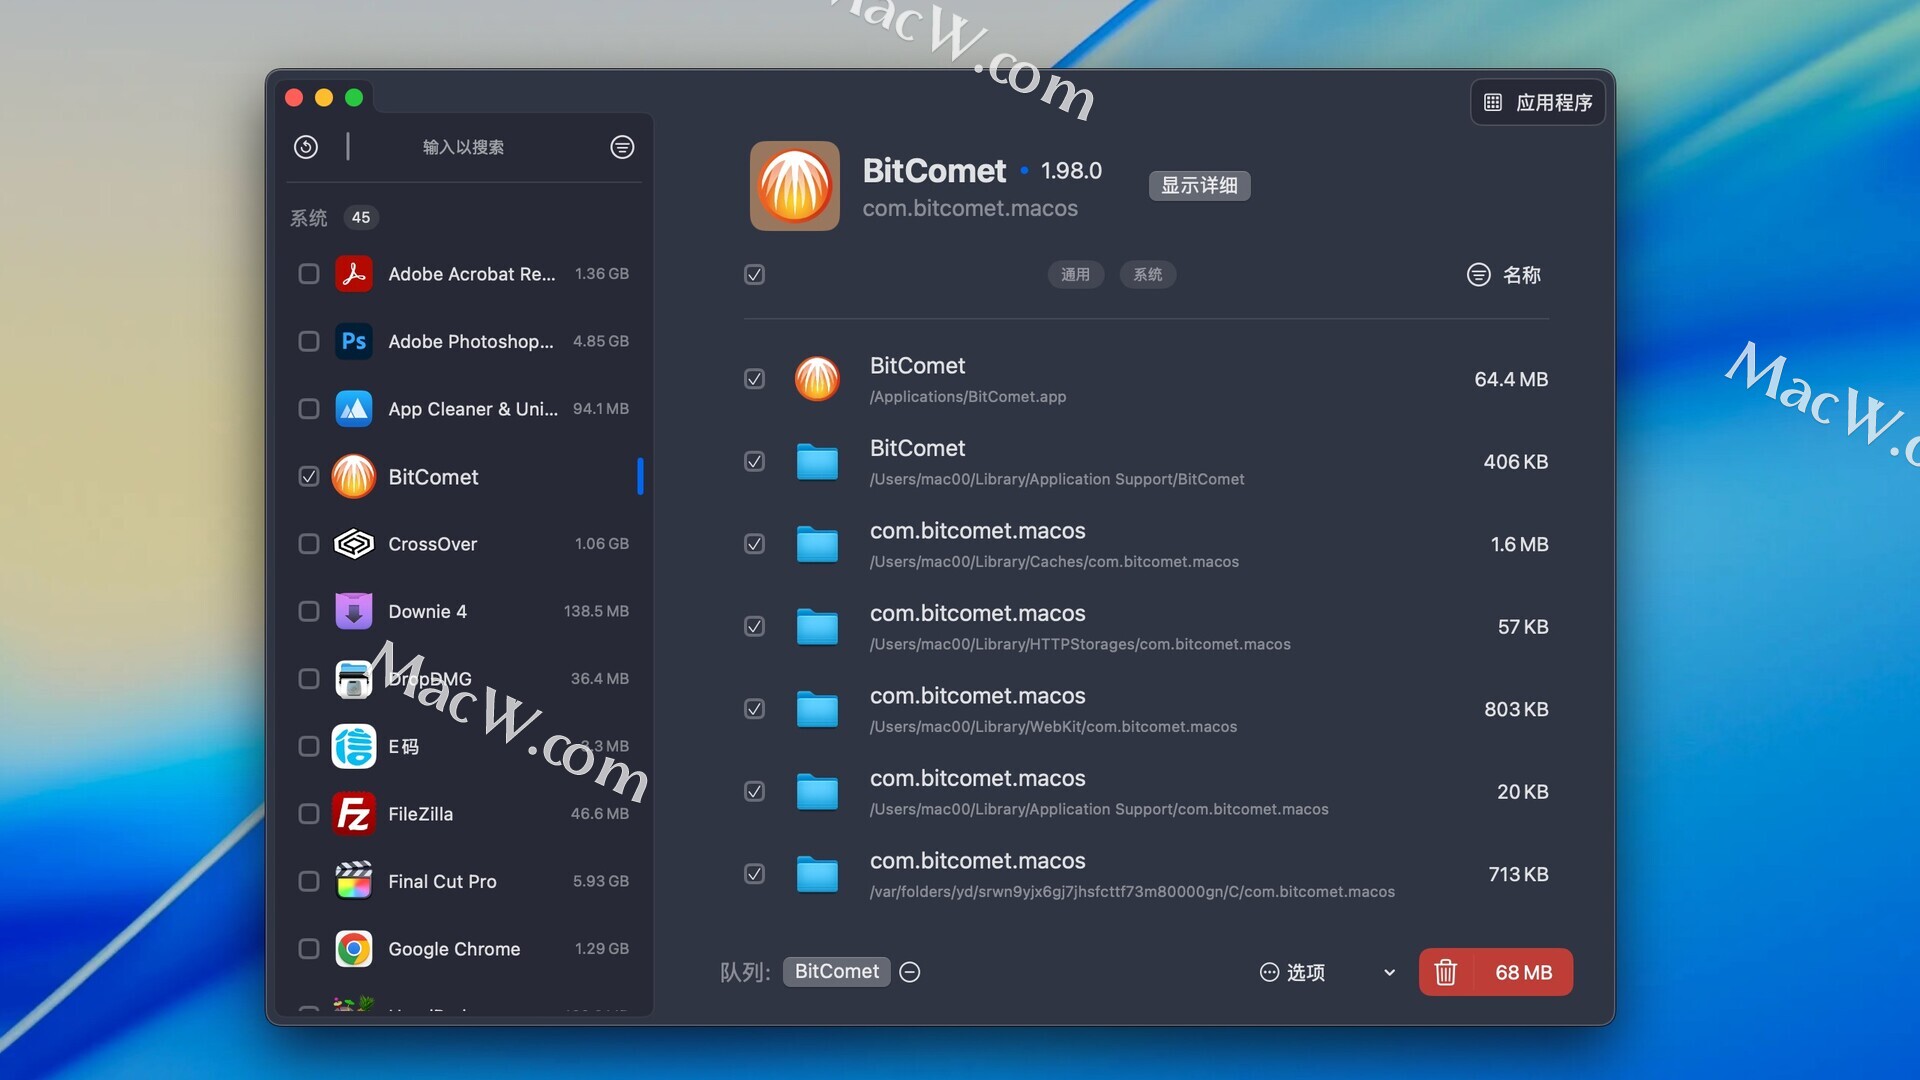Click the history clock icon in sidebar
The height and width of the screenshot is (1080, 1920).
(306, 147)
